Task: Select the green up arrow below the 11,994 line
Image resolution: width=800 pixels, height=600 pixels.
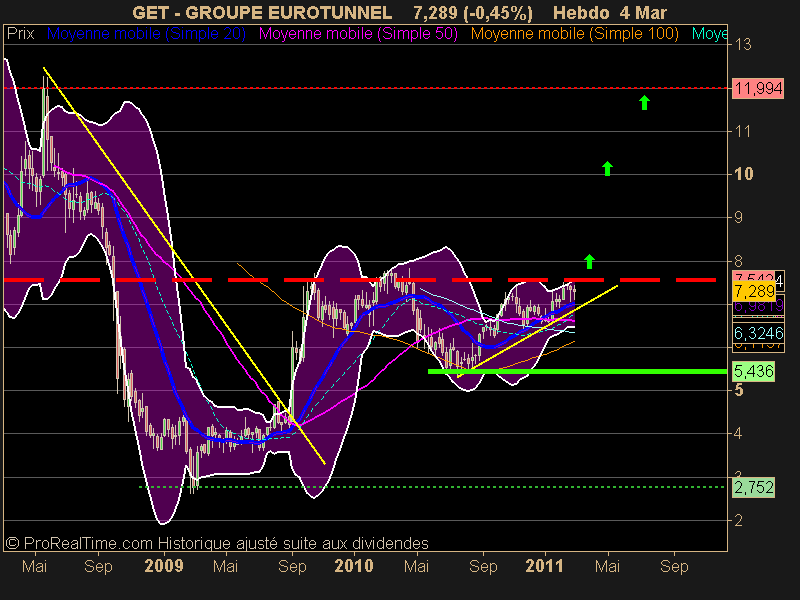Action: tap(644, 103)
